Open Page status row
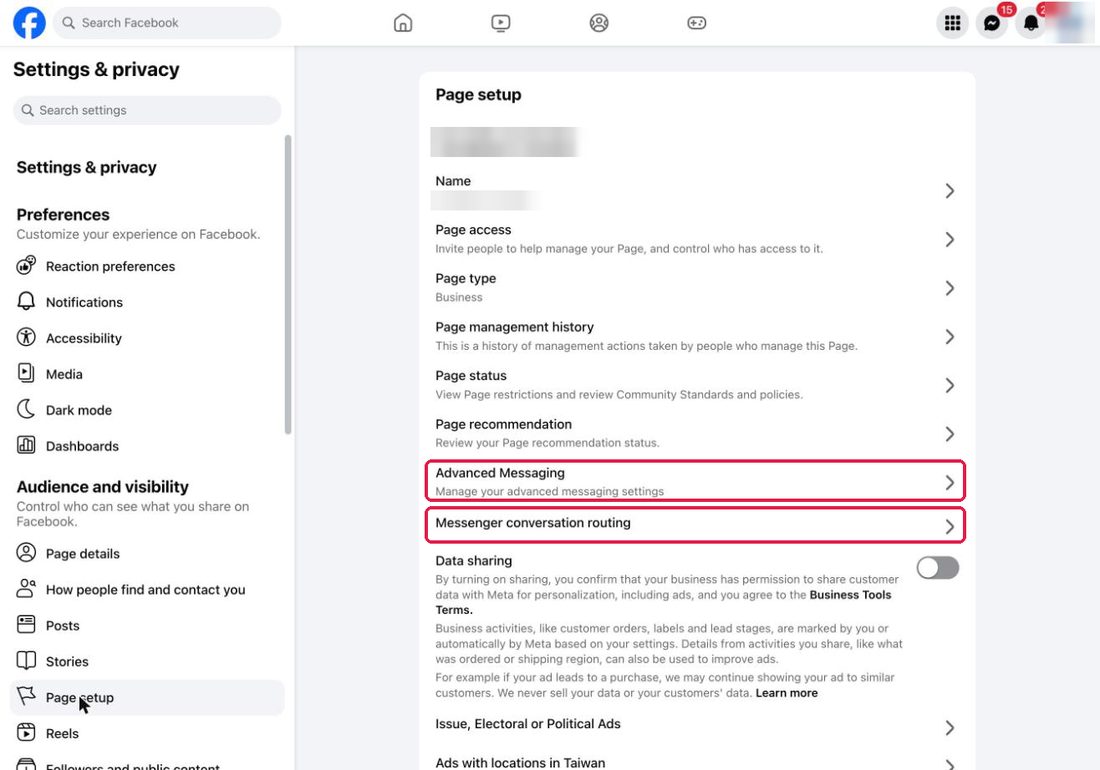 tap(696, 385)
